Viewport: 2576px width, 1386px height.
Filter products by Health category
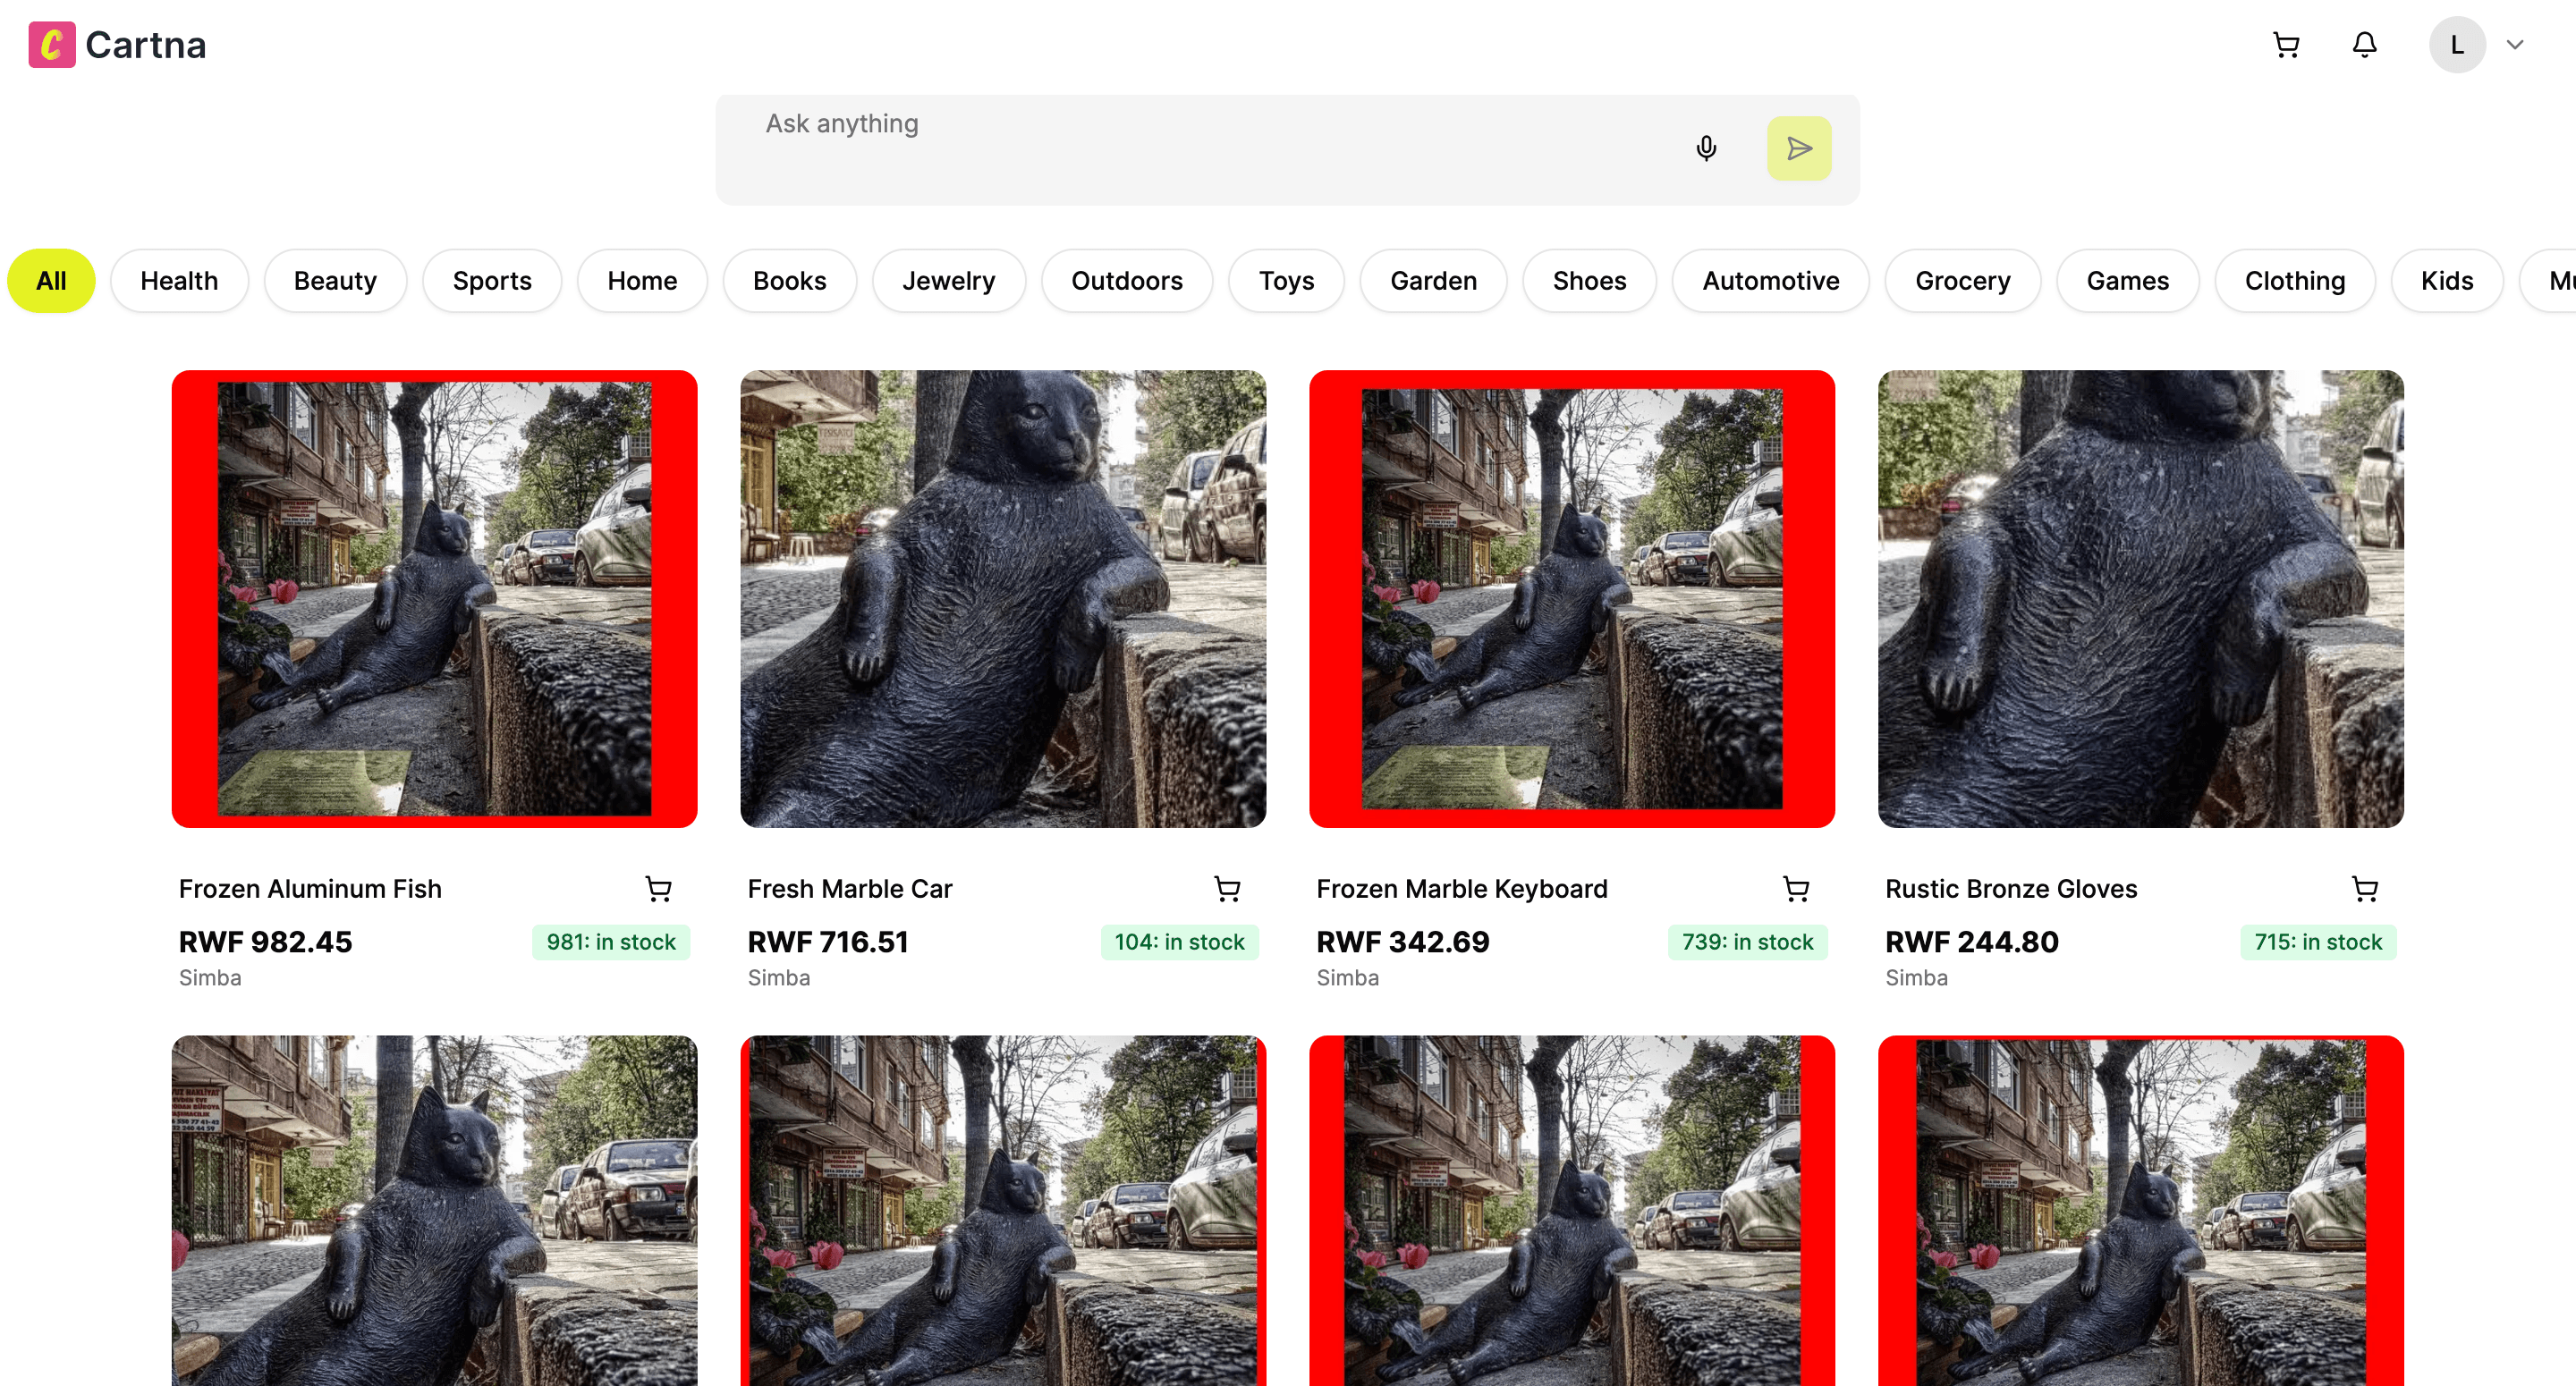point(179,281)
